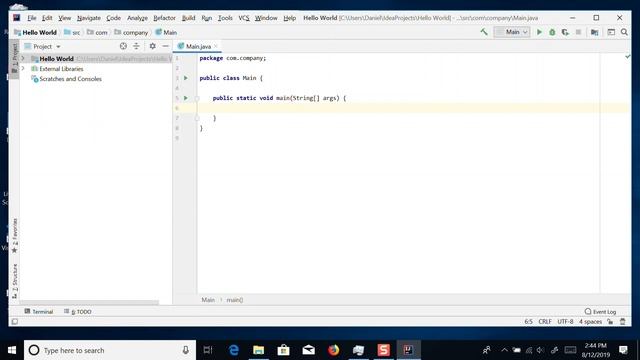Open the Navigate menu
Viewport: 640px width, 360px height.
pyautogui.click(x=89, y=18)
